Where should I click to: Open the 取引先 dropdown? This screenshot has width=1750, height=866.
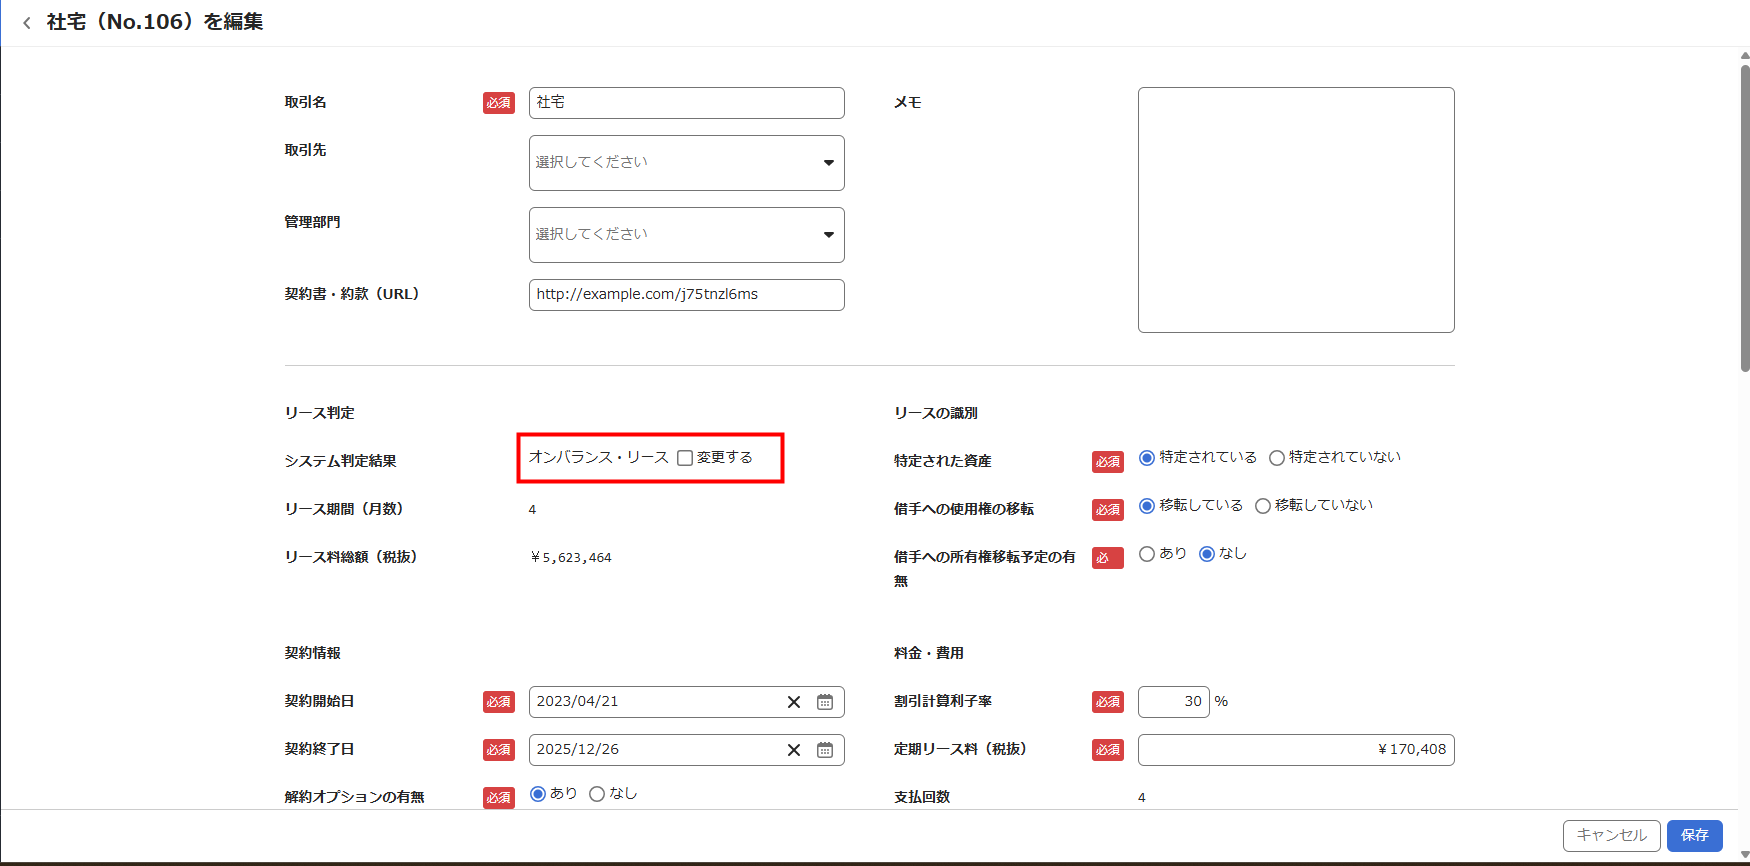point(686,163)
